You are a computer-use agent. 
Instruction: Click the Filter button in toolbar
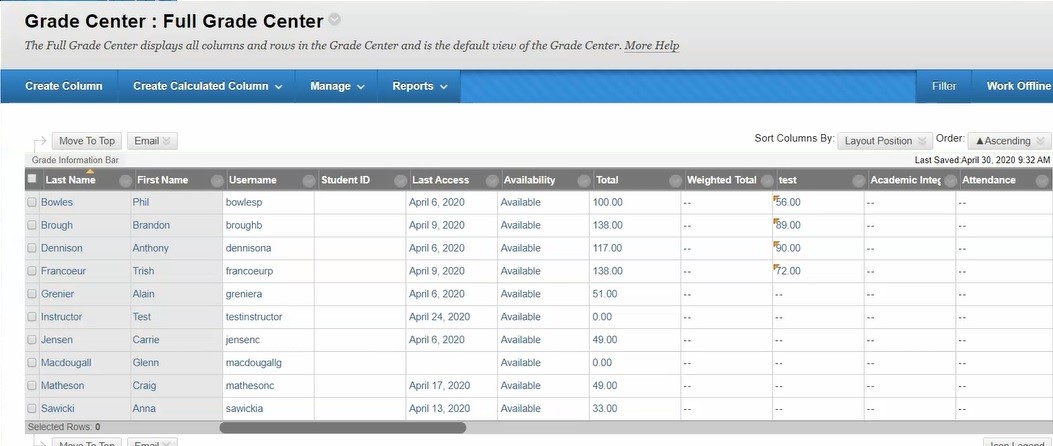[944, 86]
